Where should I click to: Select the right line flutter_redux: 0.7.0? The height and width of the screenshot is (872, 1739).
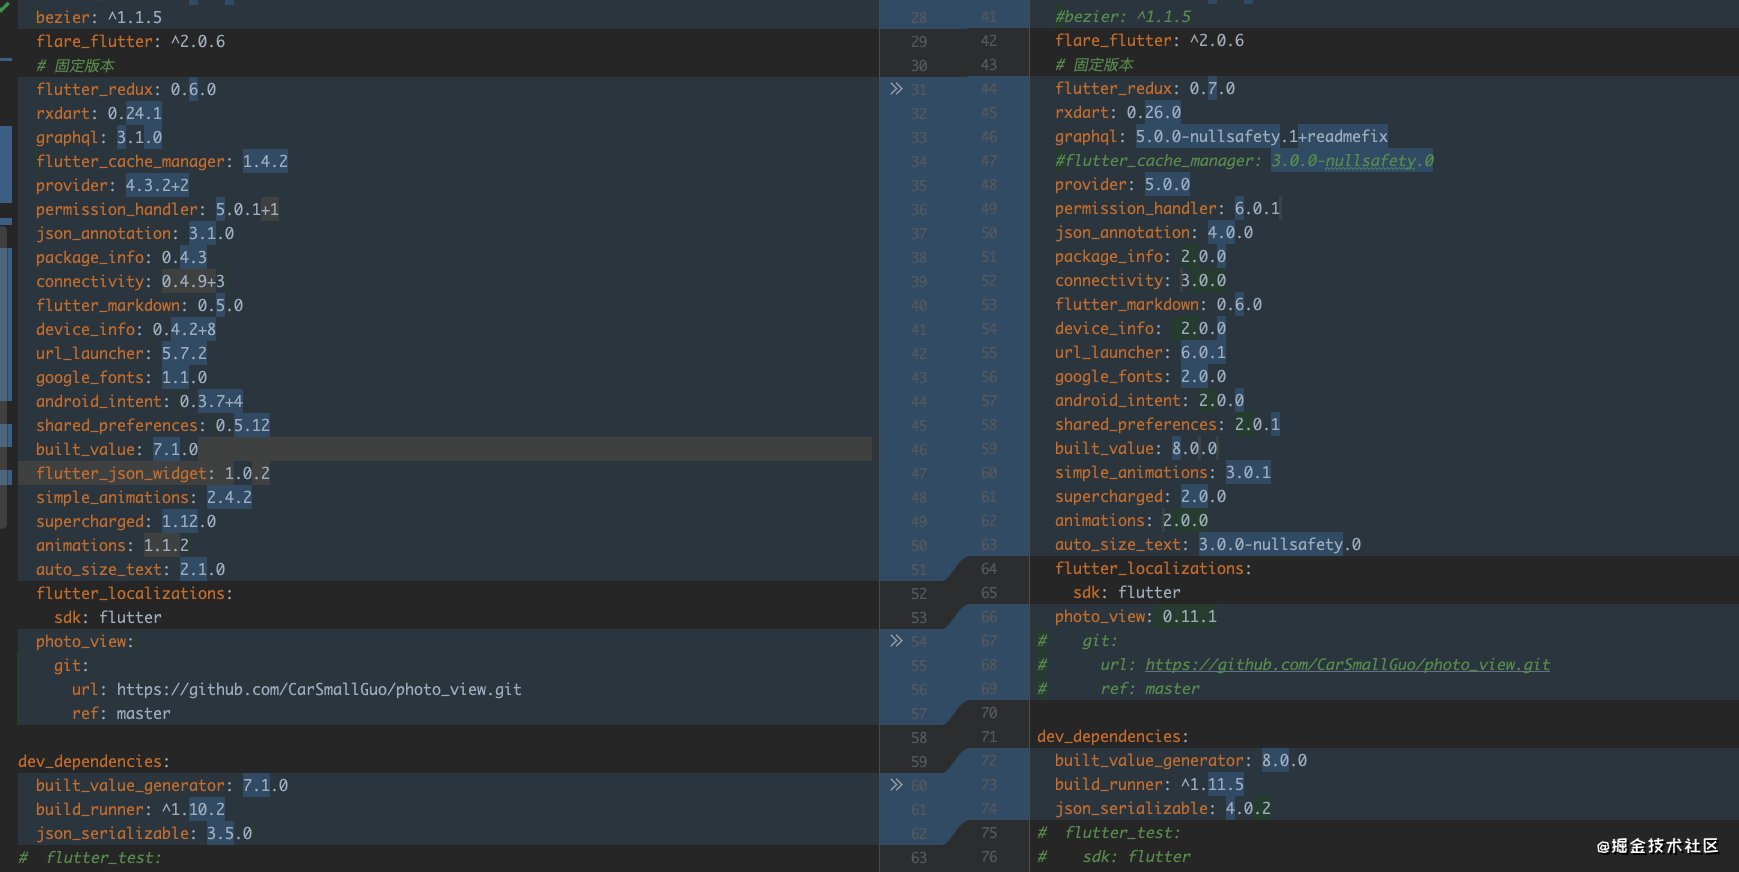coord(1145,88)
